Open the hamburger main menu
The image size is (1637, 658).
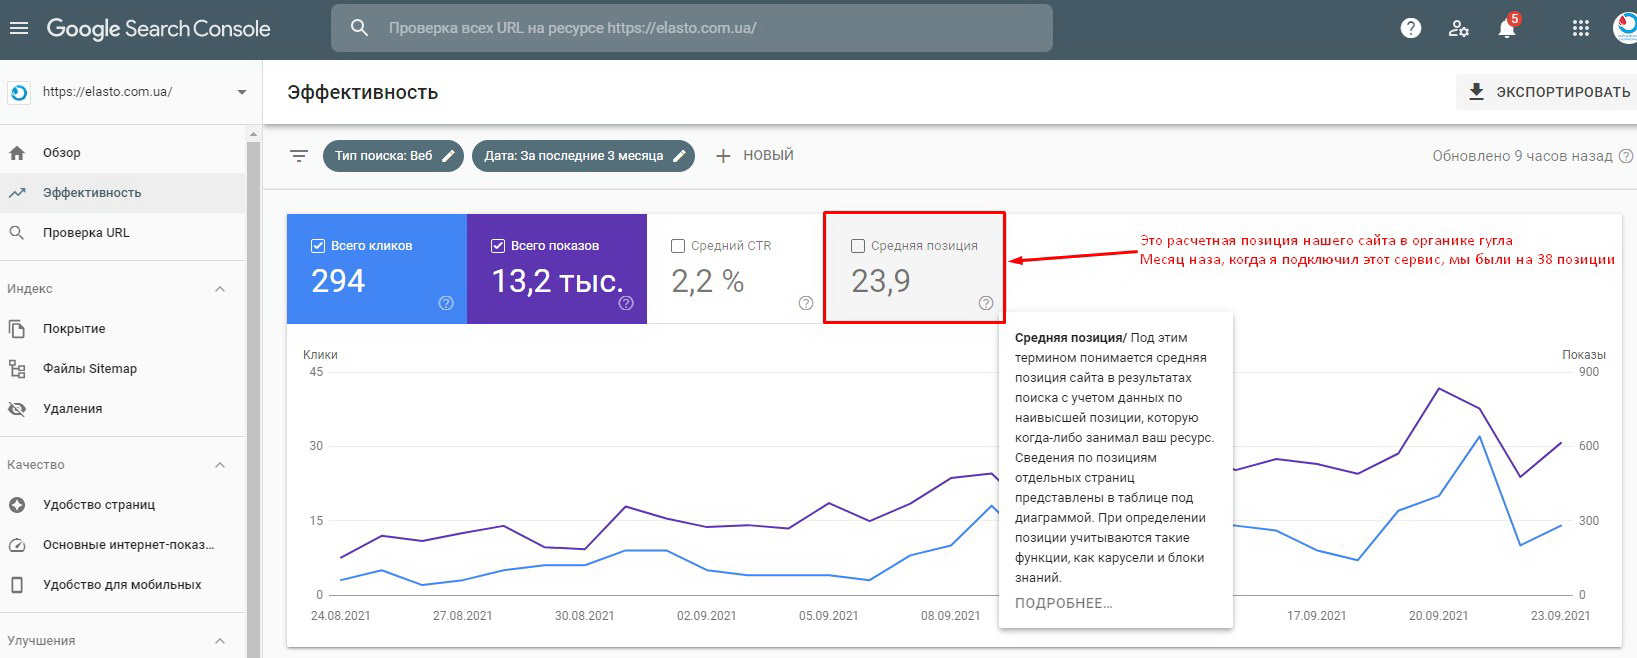[x=18, y=28]
